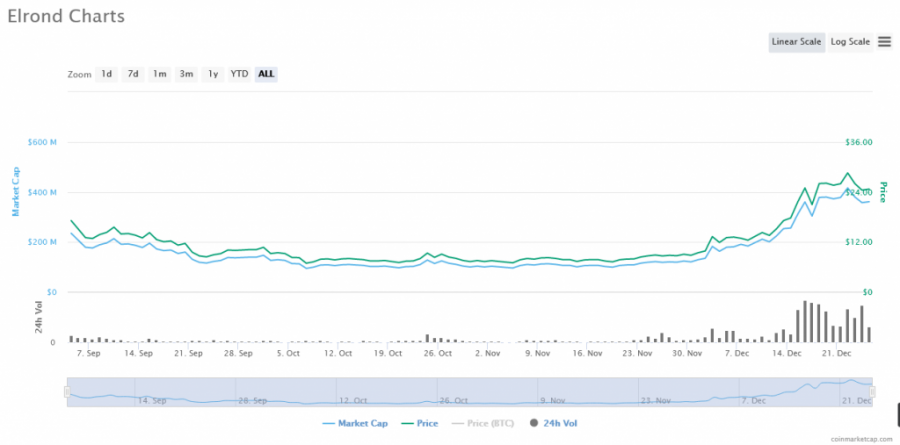Set zoom range to 1y

212,74
